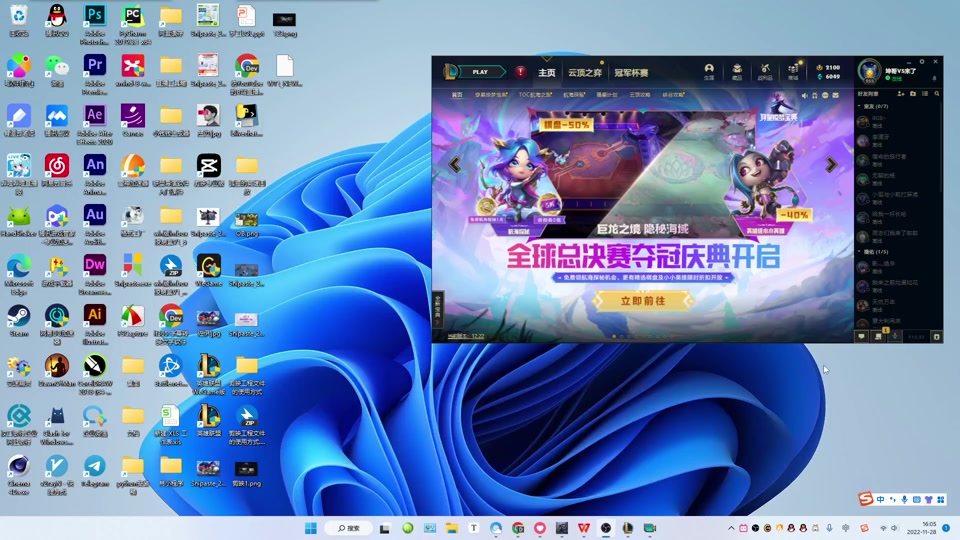This screenshot has width=960, height=540.
Task: Go to previous banner with left arrow
Action: tap(454, 164)
